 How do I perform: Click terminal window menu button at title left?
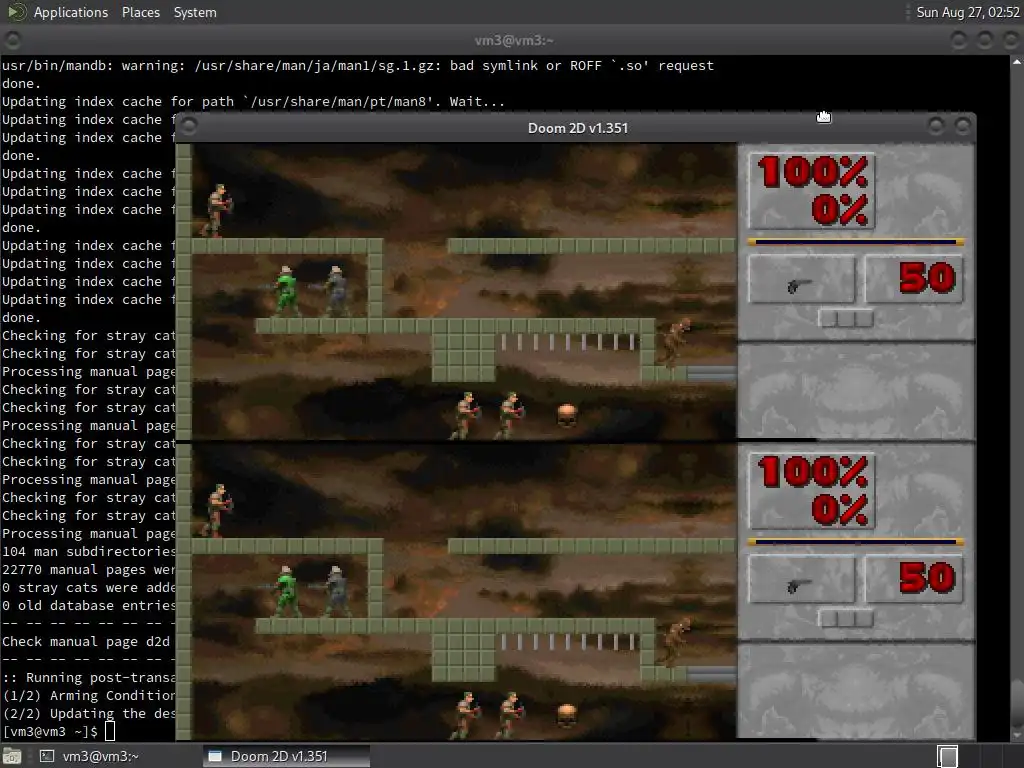[12, 40]
